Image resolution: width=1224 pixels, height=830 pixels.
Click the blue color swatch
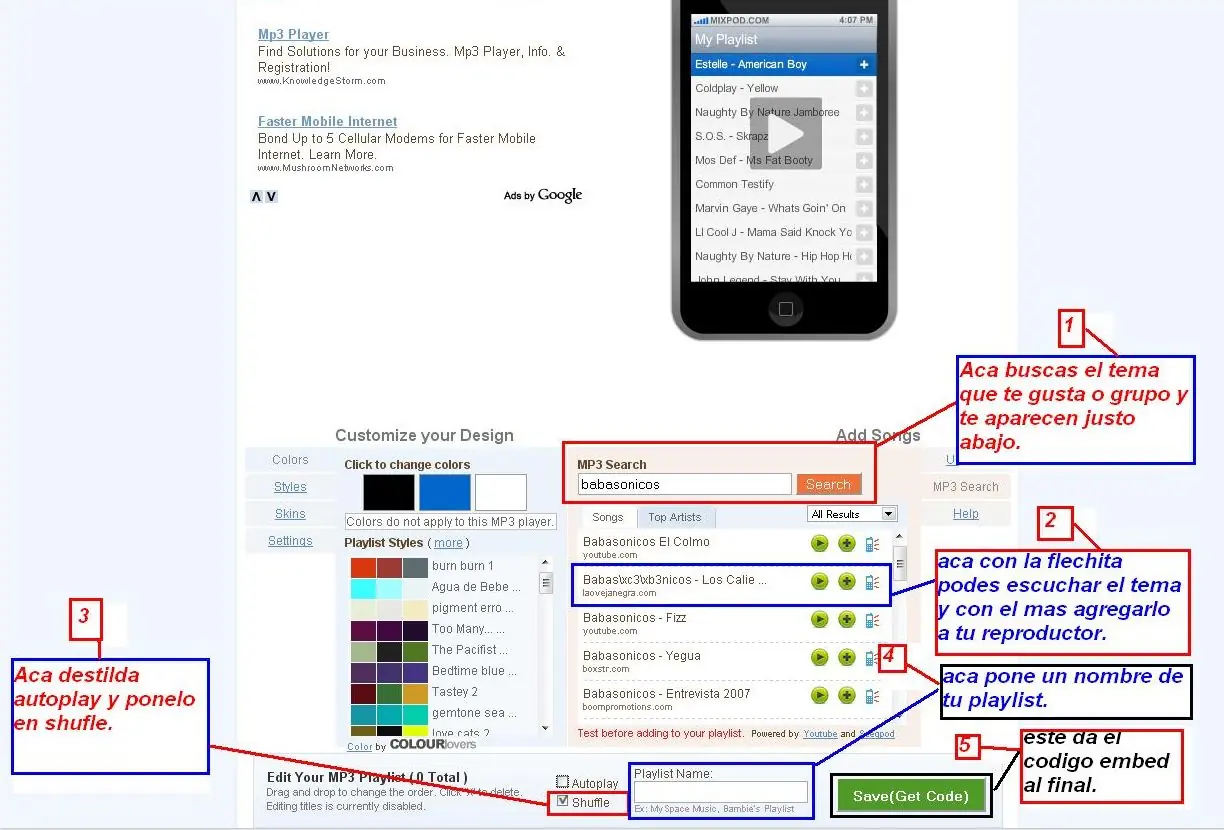[x=444, y=493]
